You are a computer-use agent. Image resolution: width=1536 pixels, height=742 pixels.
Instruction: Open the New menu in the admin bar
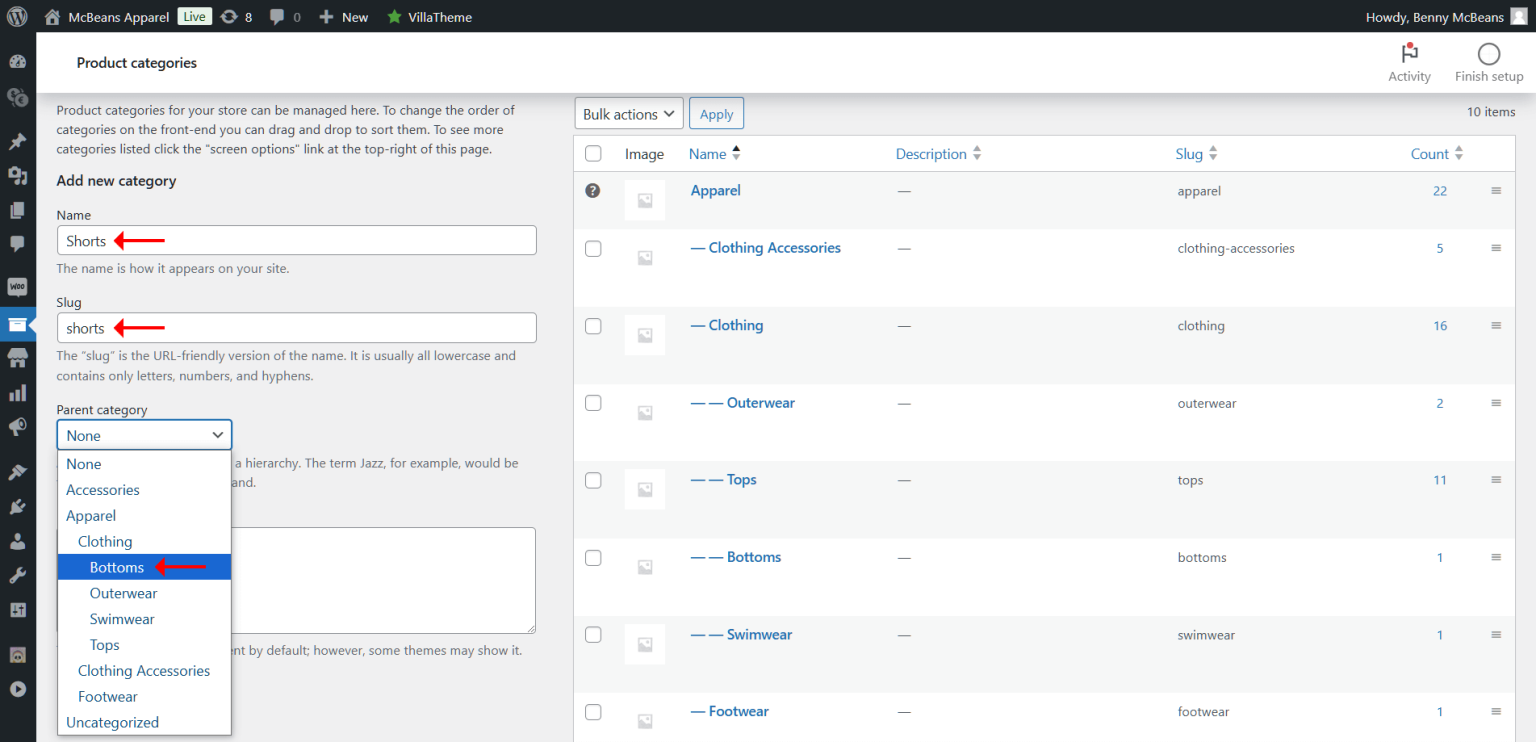[x=343, y=17]
